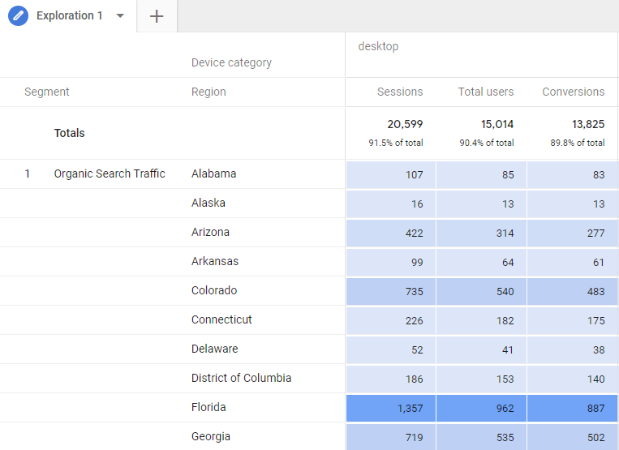Image resolution: width=619 pixels, height=450 pixels.
Task: Click the Florida region row label
Action: (208, 407)
